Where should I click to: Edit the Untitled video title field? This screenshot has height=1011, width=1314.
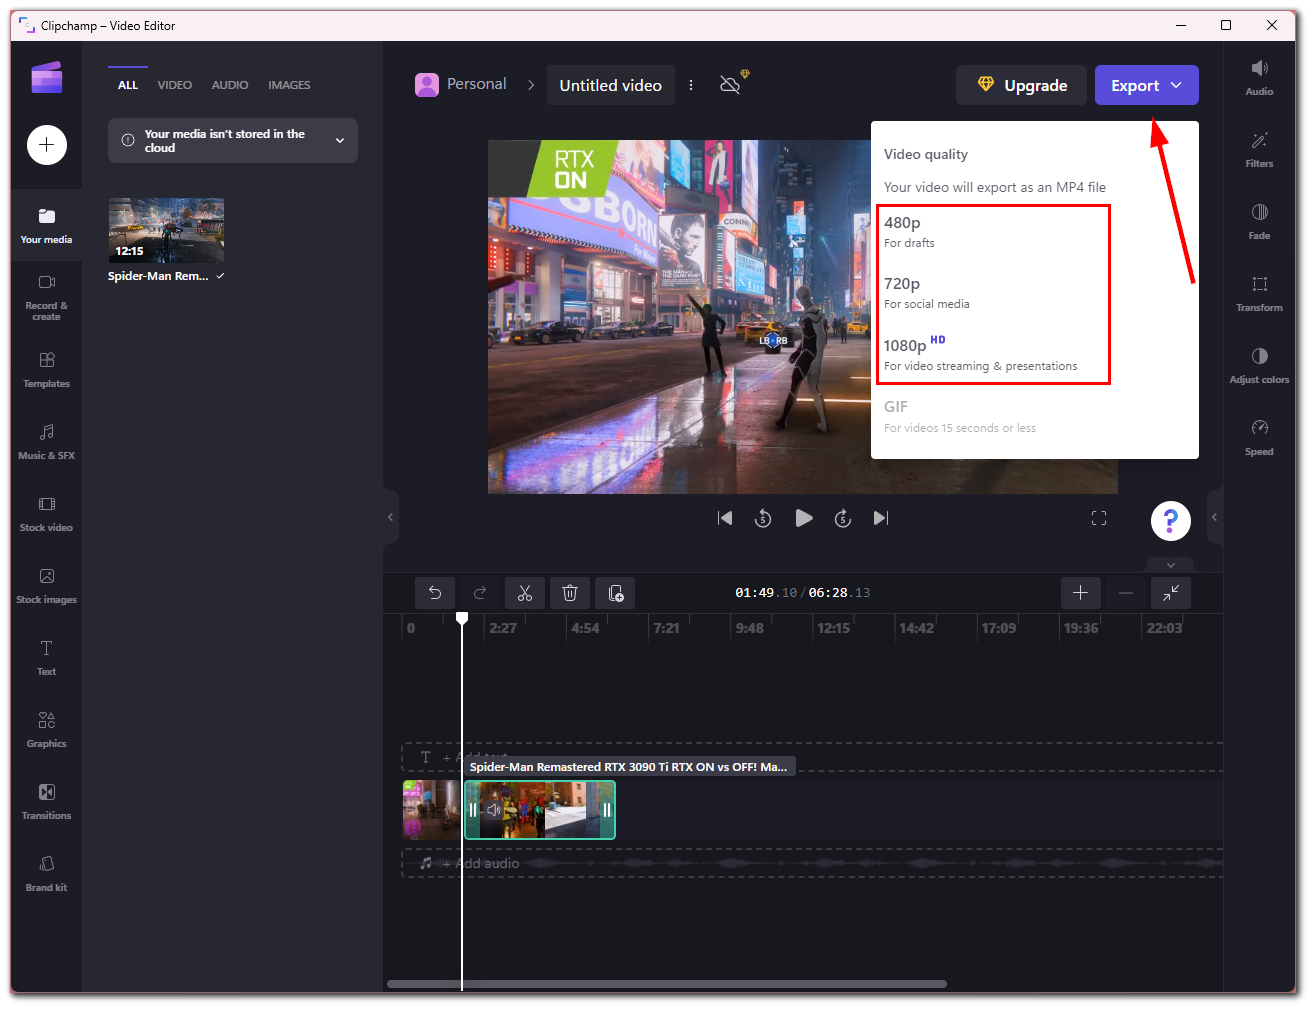pyautogui.click(x=610, y=85)
